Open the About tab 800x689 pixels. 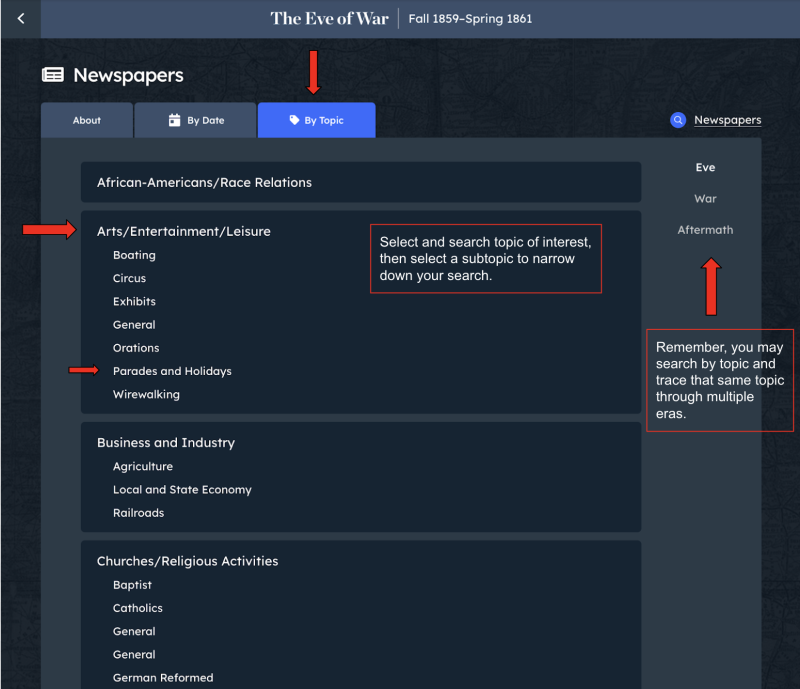click(x=87, y=120)
